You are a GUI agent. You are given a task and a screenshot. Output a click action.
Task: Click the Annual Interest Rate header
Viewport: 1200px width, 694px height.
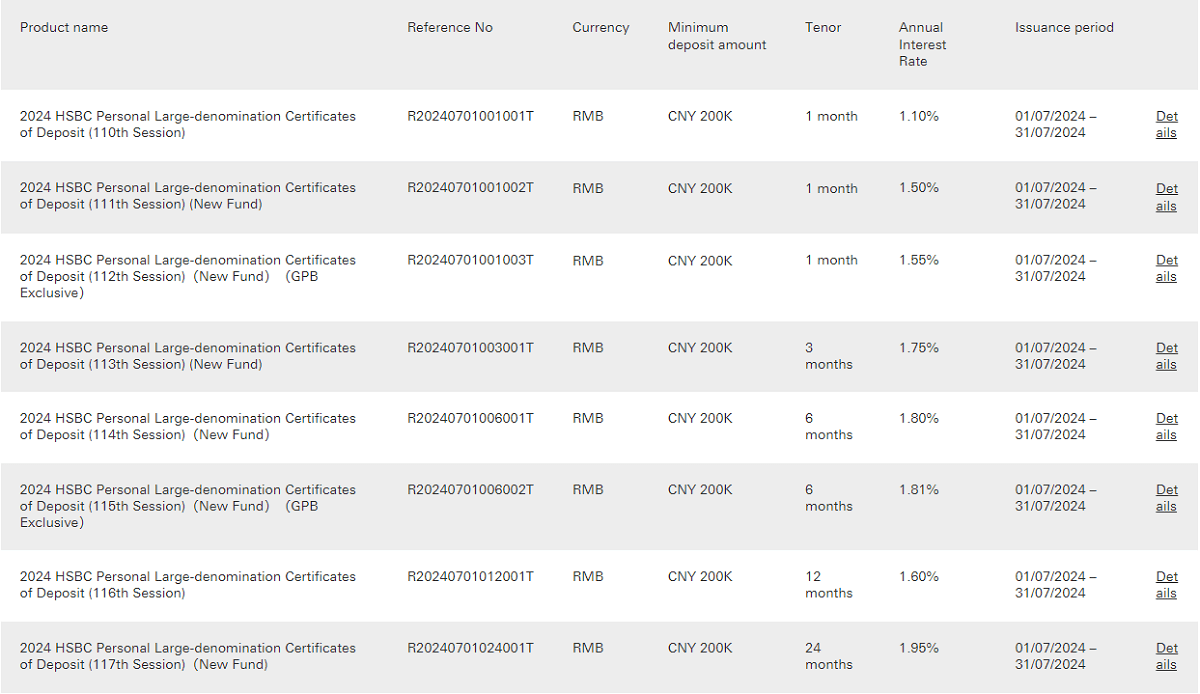921,44
